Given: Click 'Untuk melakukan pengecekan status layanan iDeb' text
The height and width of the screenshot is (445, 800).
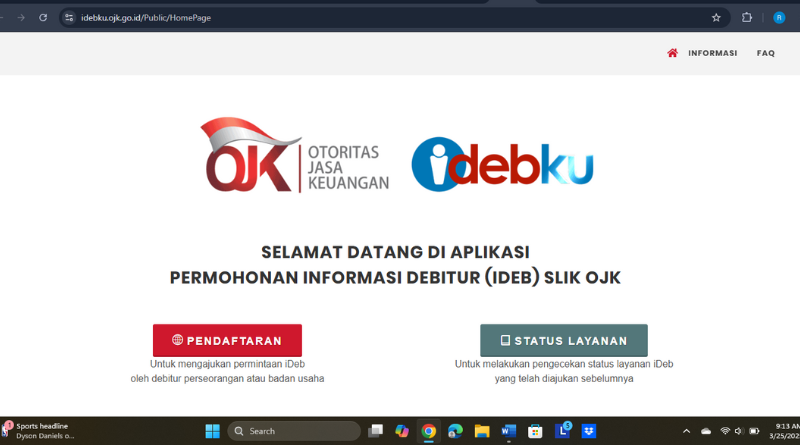Looking at the screenshot, I should click(564, 364).
